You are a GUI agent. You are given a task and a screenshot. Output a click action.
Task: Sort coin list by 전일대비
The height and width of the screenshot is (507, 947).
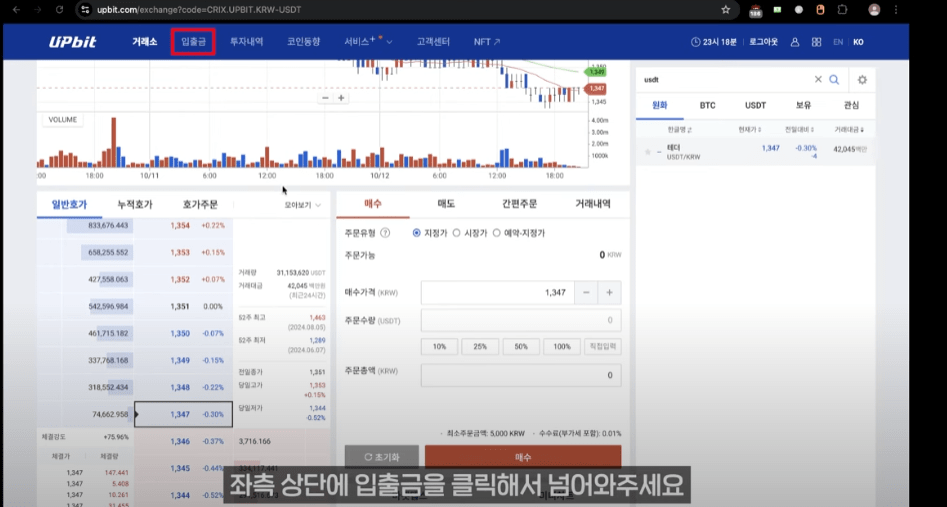pos(800,130)
